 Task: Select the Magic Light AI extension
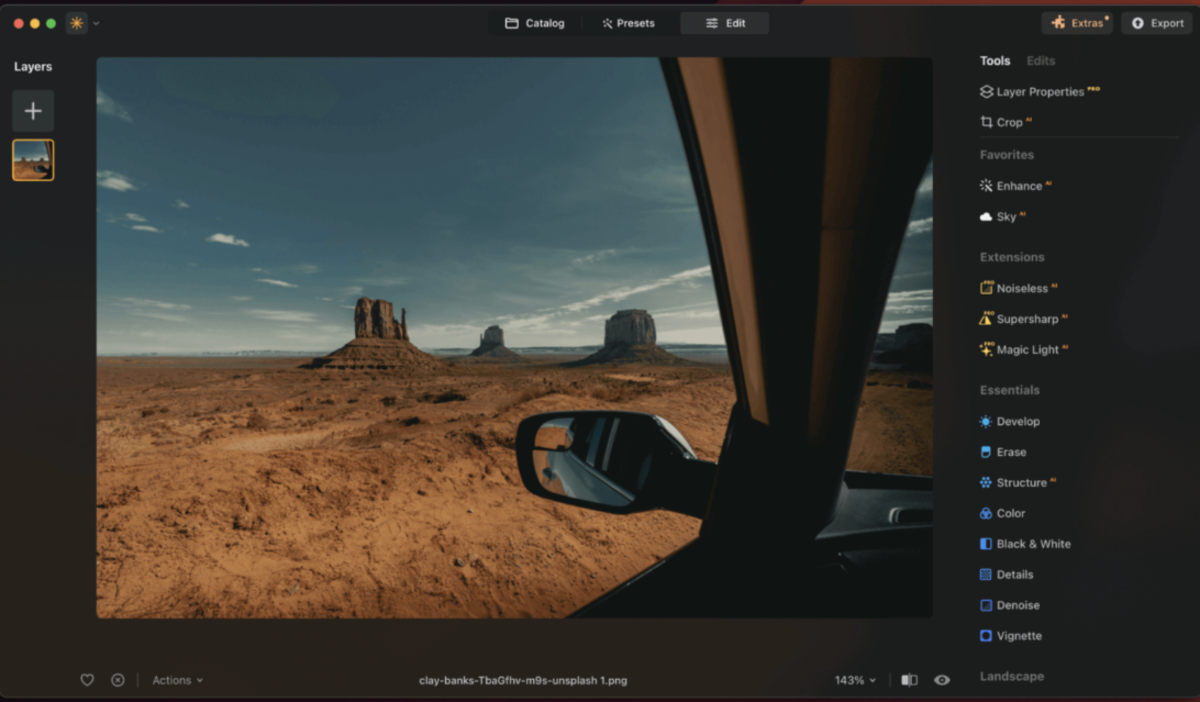(1027, 349)
